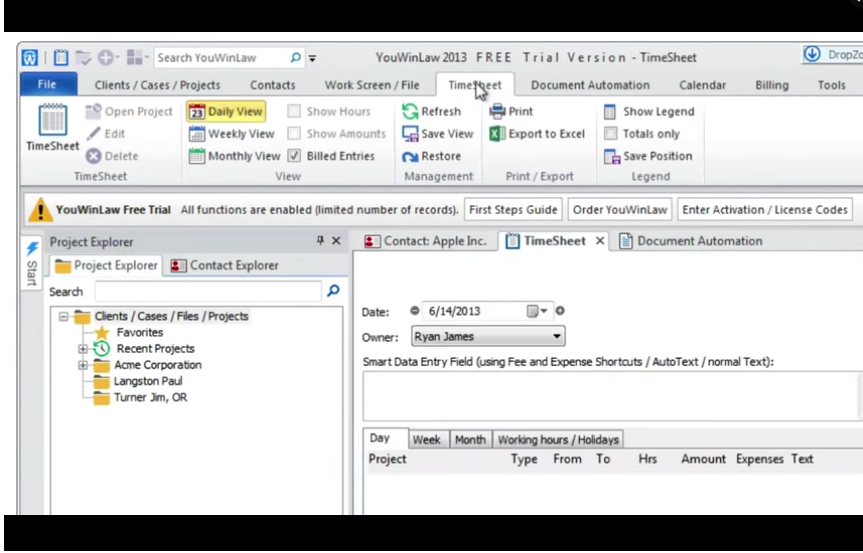Close the TimeSheet document tab
This screenshot has width=863, height=553.
click(x=600, y=241)
